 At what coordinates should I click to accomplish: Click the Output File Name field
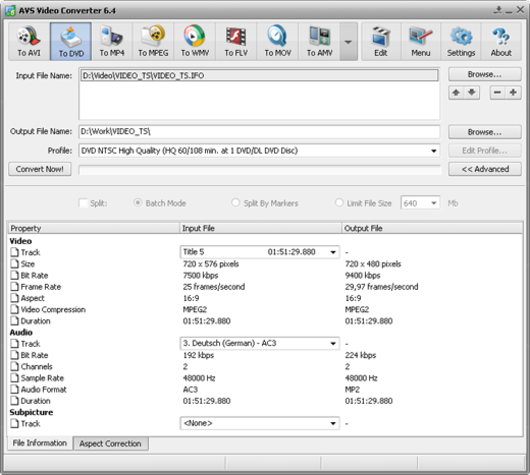tap(259, 132)
